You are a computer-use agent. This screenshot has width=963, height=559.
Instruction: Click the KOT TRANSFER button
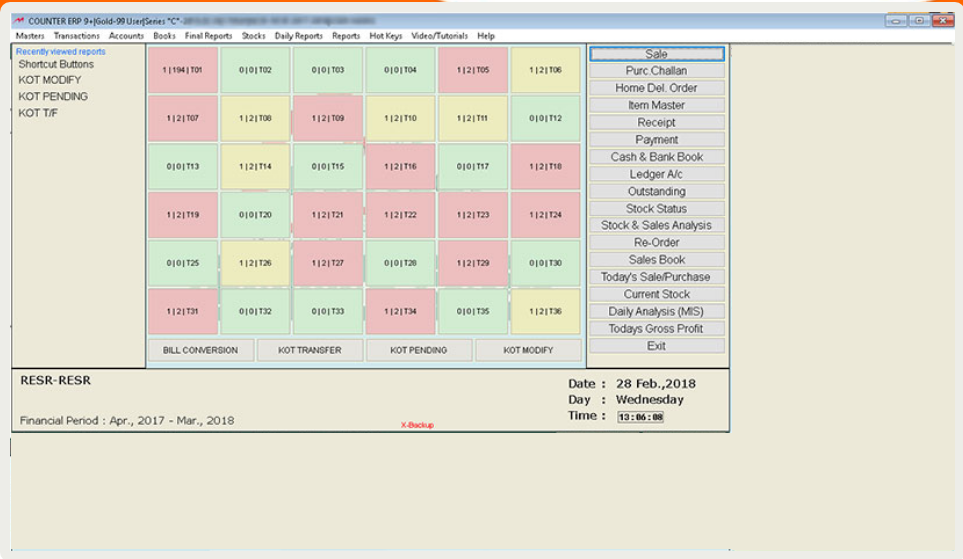pyautogui.click(x=310, y=350)
